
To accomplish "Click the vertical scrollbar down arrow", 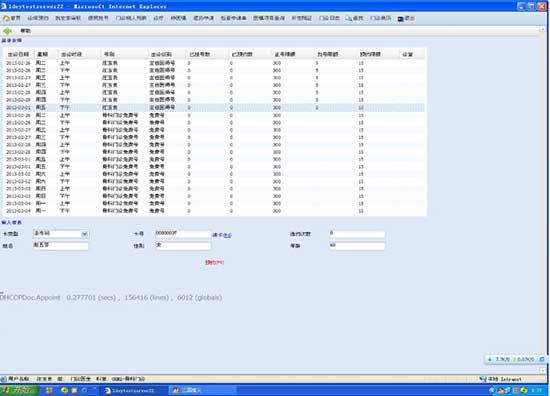I will pyautogui.click(x=543, y=370).
